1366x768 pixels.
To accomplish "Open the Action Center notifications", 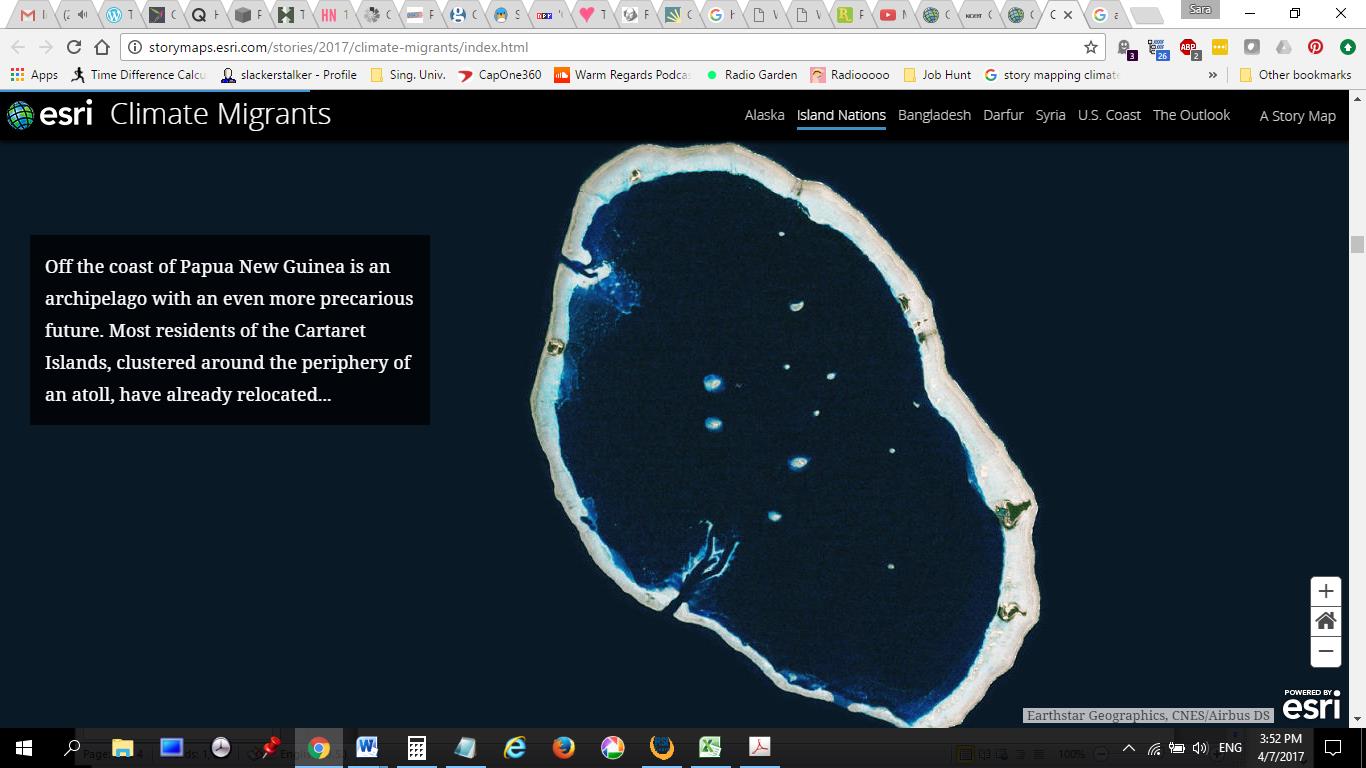I will [x=1333, y=748].
